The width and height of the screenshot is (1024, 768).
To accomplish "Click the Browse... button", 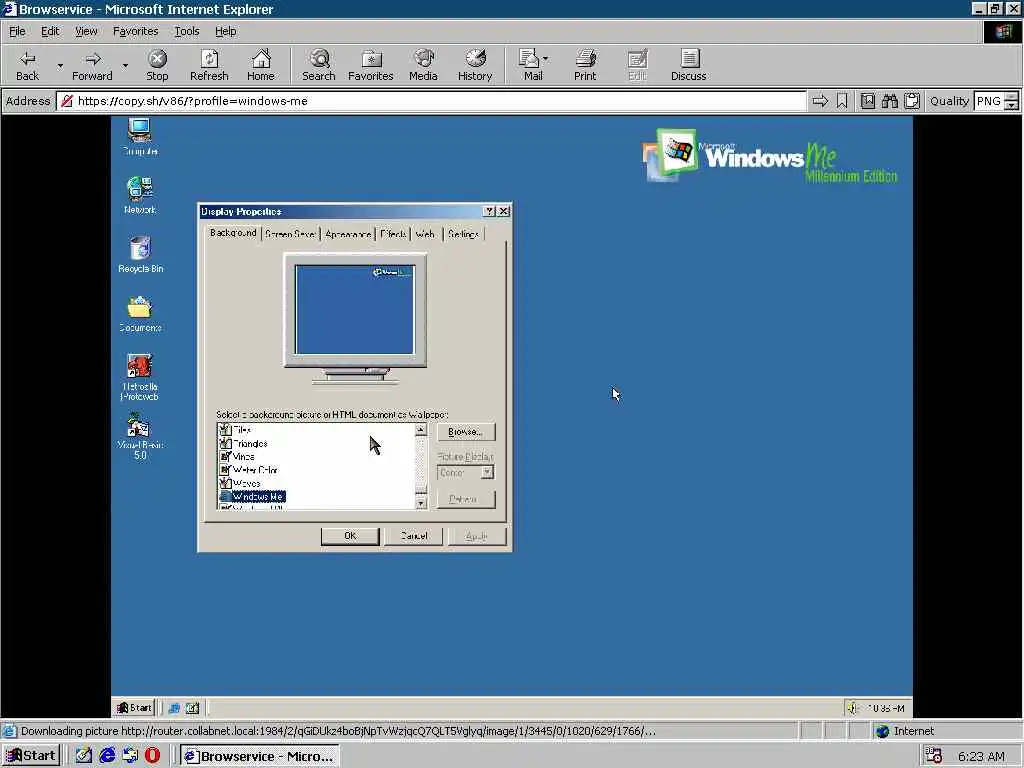I will (466, 432).
